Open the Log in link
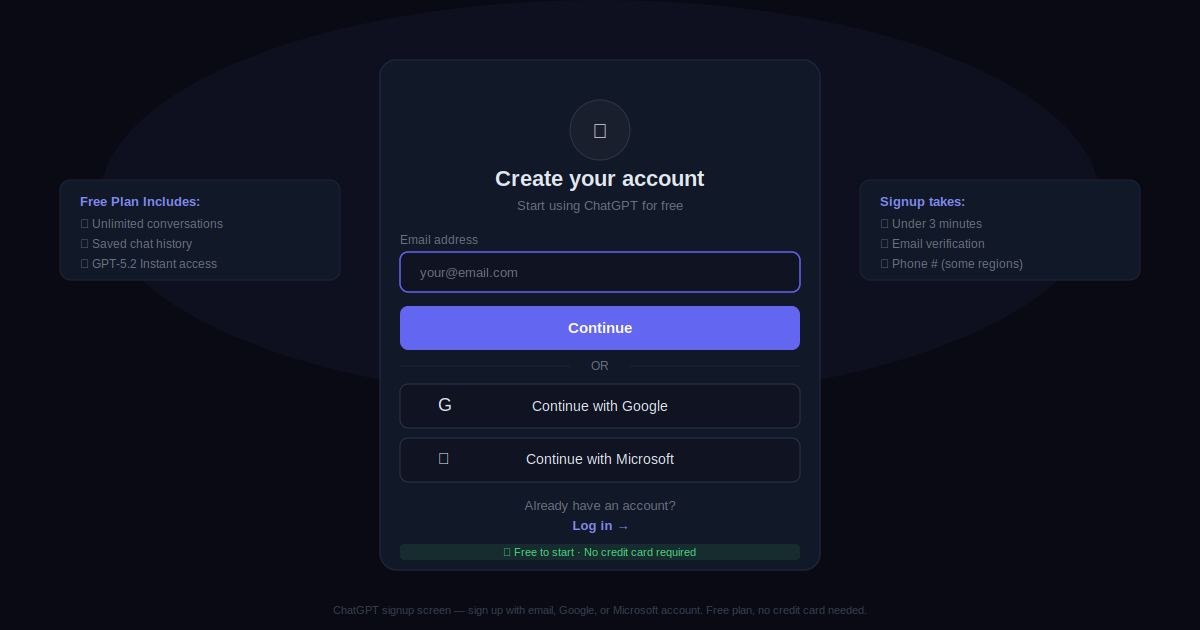The width and height of the screenshot is (1200, 630). pyautogui.click(x=592, y=526)
